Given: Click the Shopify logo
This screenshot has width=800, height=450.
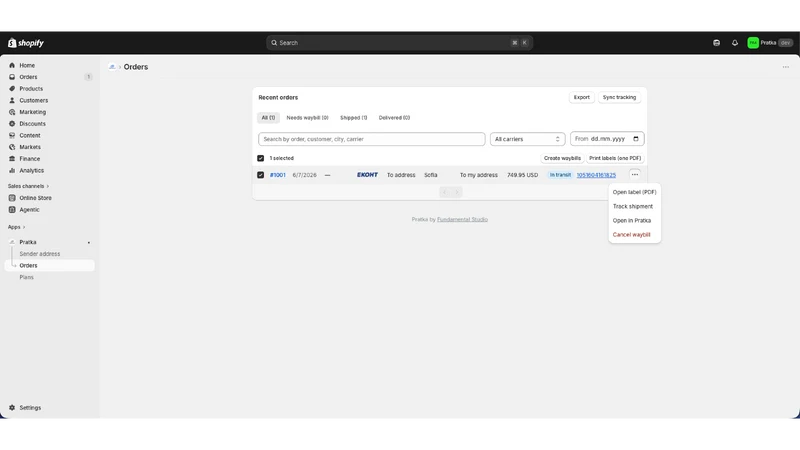Looking at the screenshot, I should coord(26,43).
